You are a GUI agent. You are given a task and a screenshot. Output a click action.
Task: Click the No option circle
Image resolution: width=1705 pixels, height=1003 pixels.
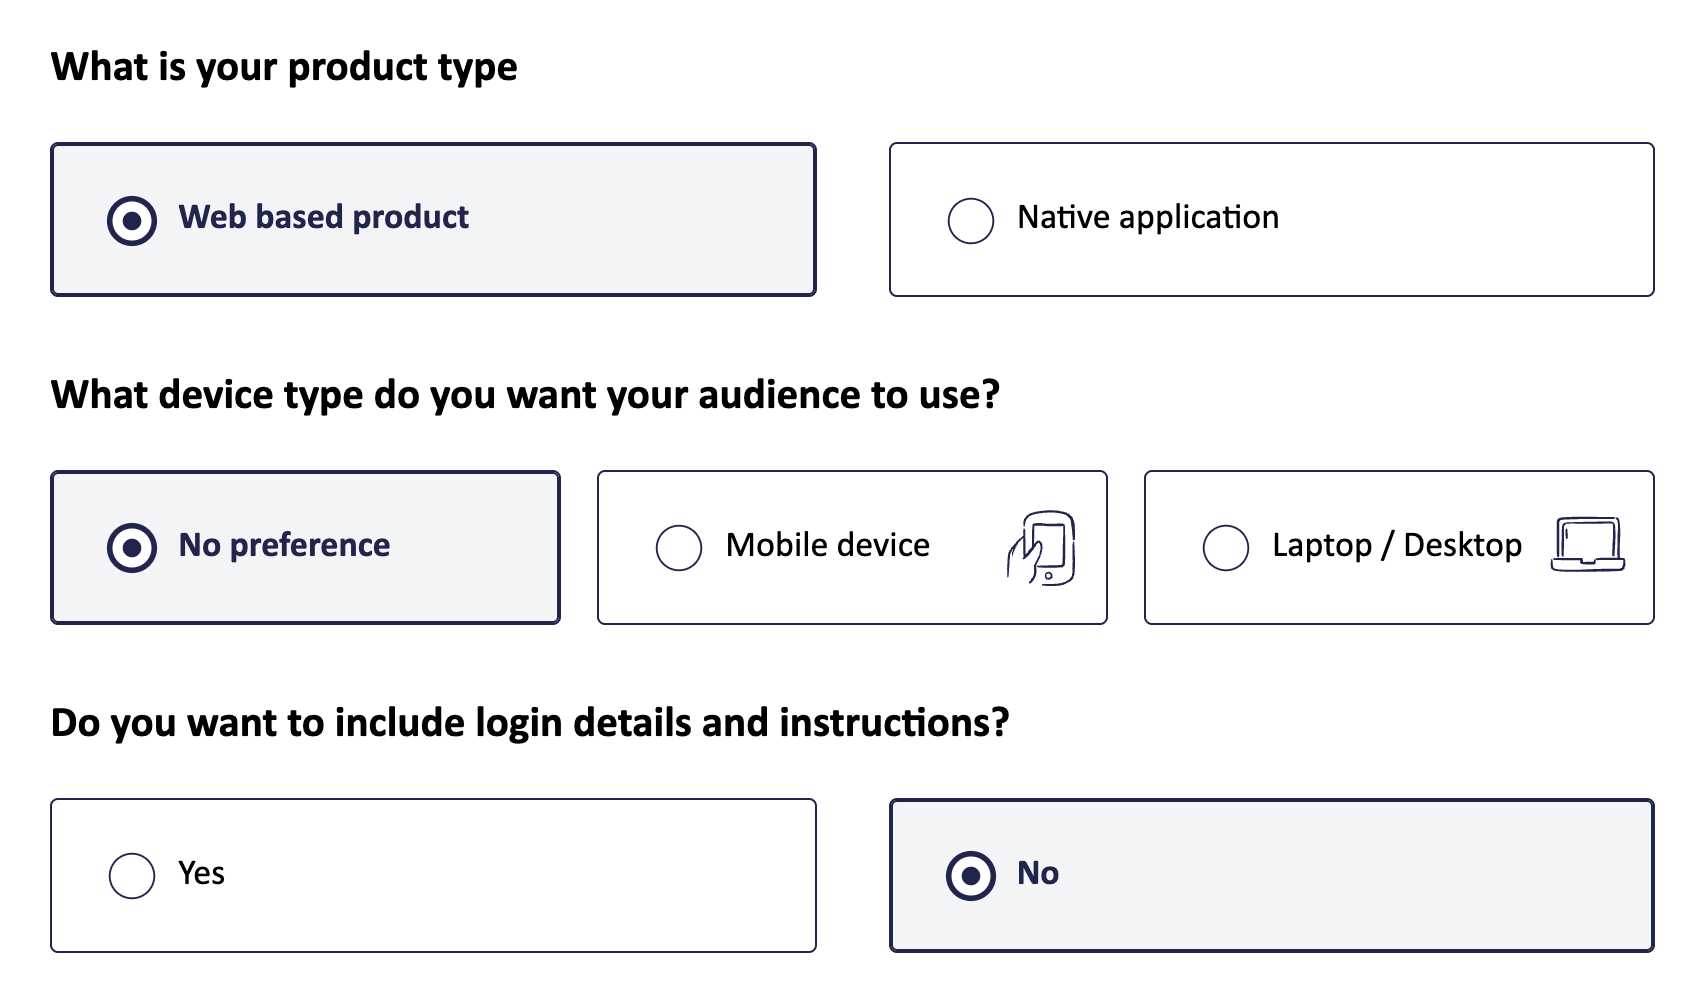[x=969, y=873]
